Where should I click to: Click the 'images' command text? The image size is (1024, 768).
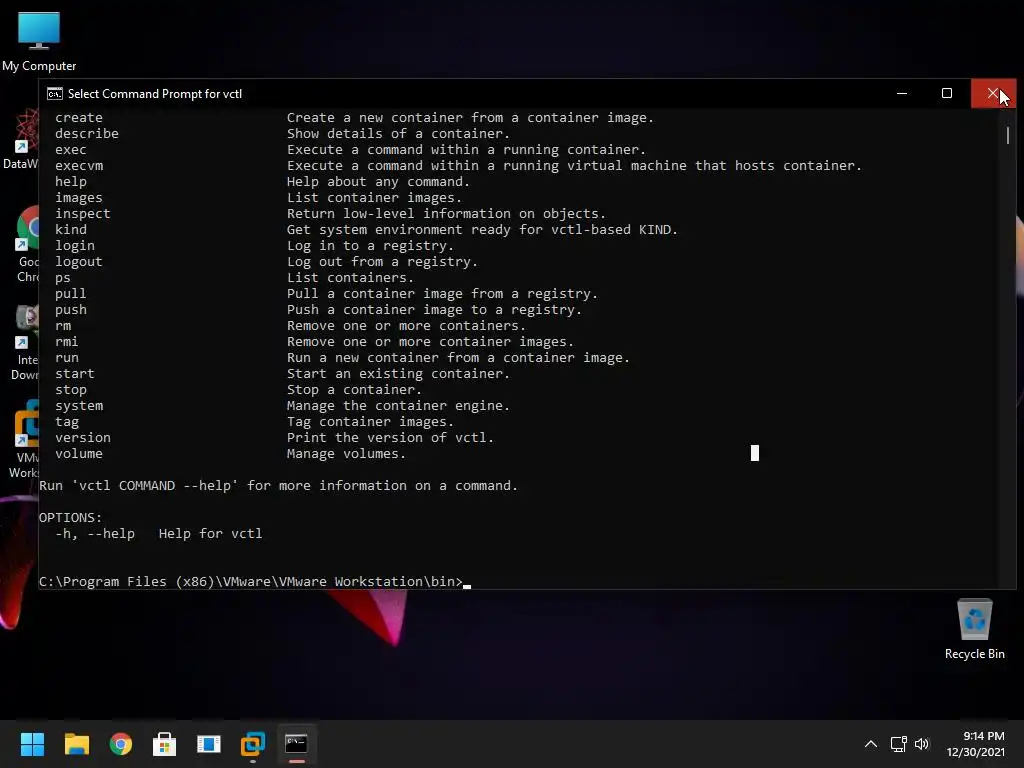pyautogui.click(x=79, y=197)
